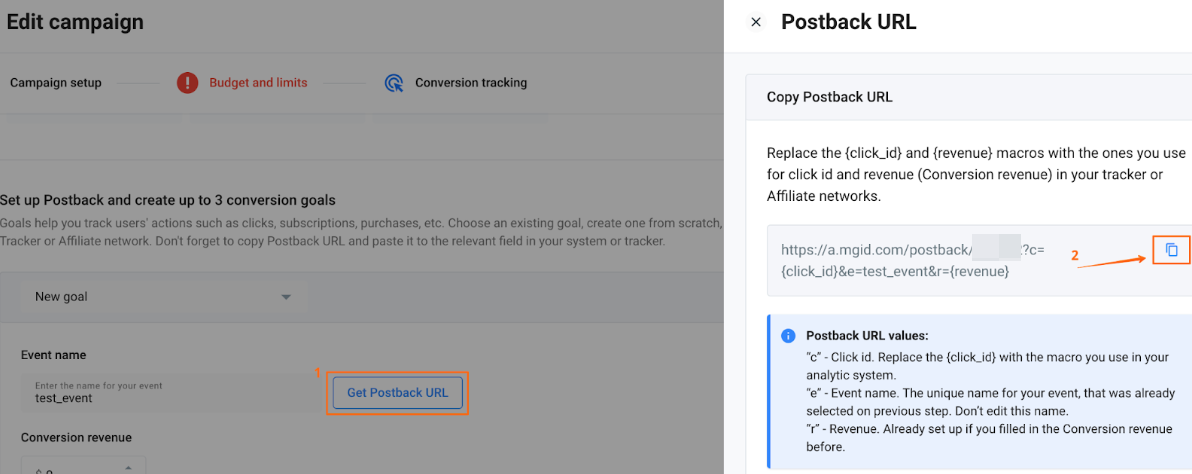
Task: Expand the New goal dropdown
Action: pyautogui.click(x=286, y=297)
